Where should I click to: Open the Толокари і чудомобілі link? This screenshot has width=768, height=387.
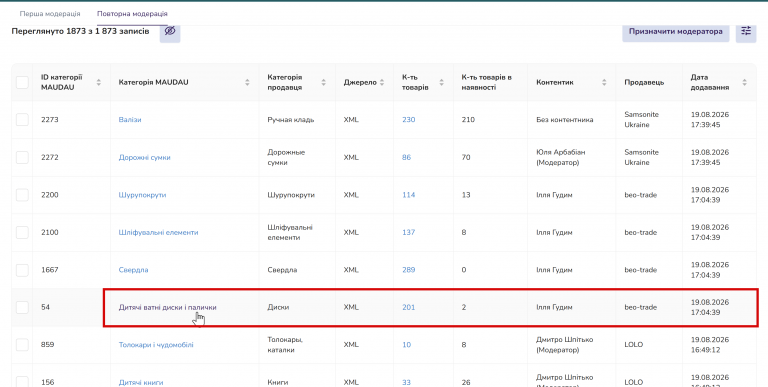(x=156, y=345)
